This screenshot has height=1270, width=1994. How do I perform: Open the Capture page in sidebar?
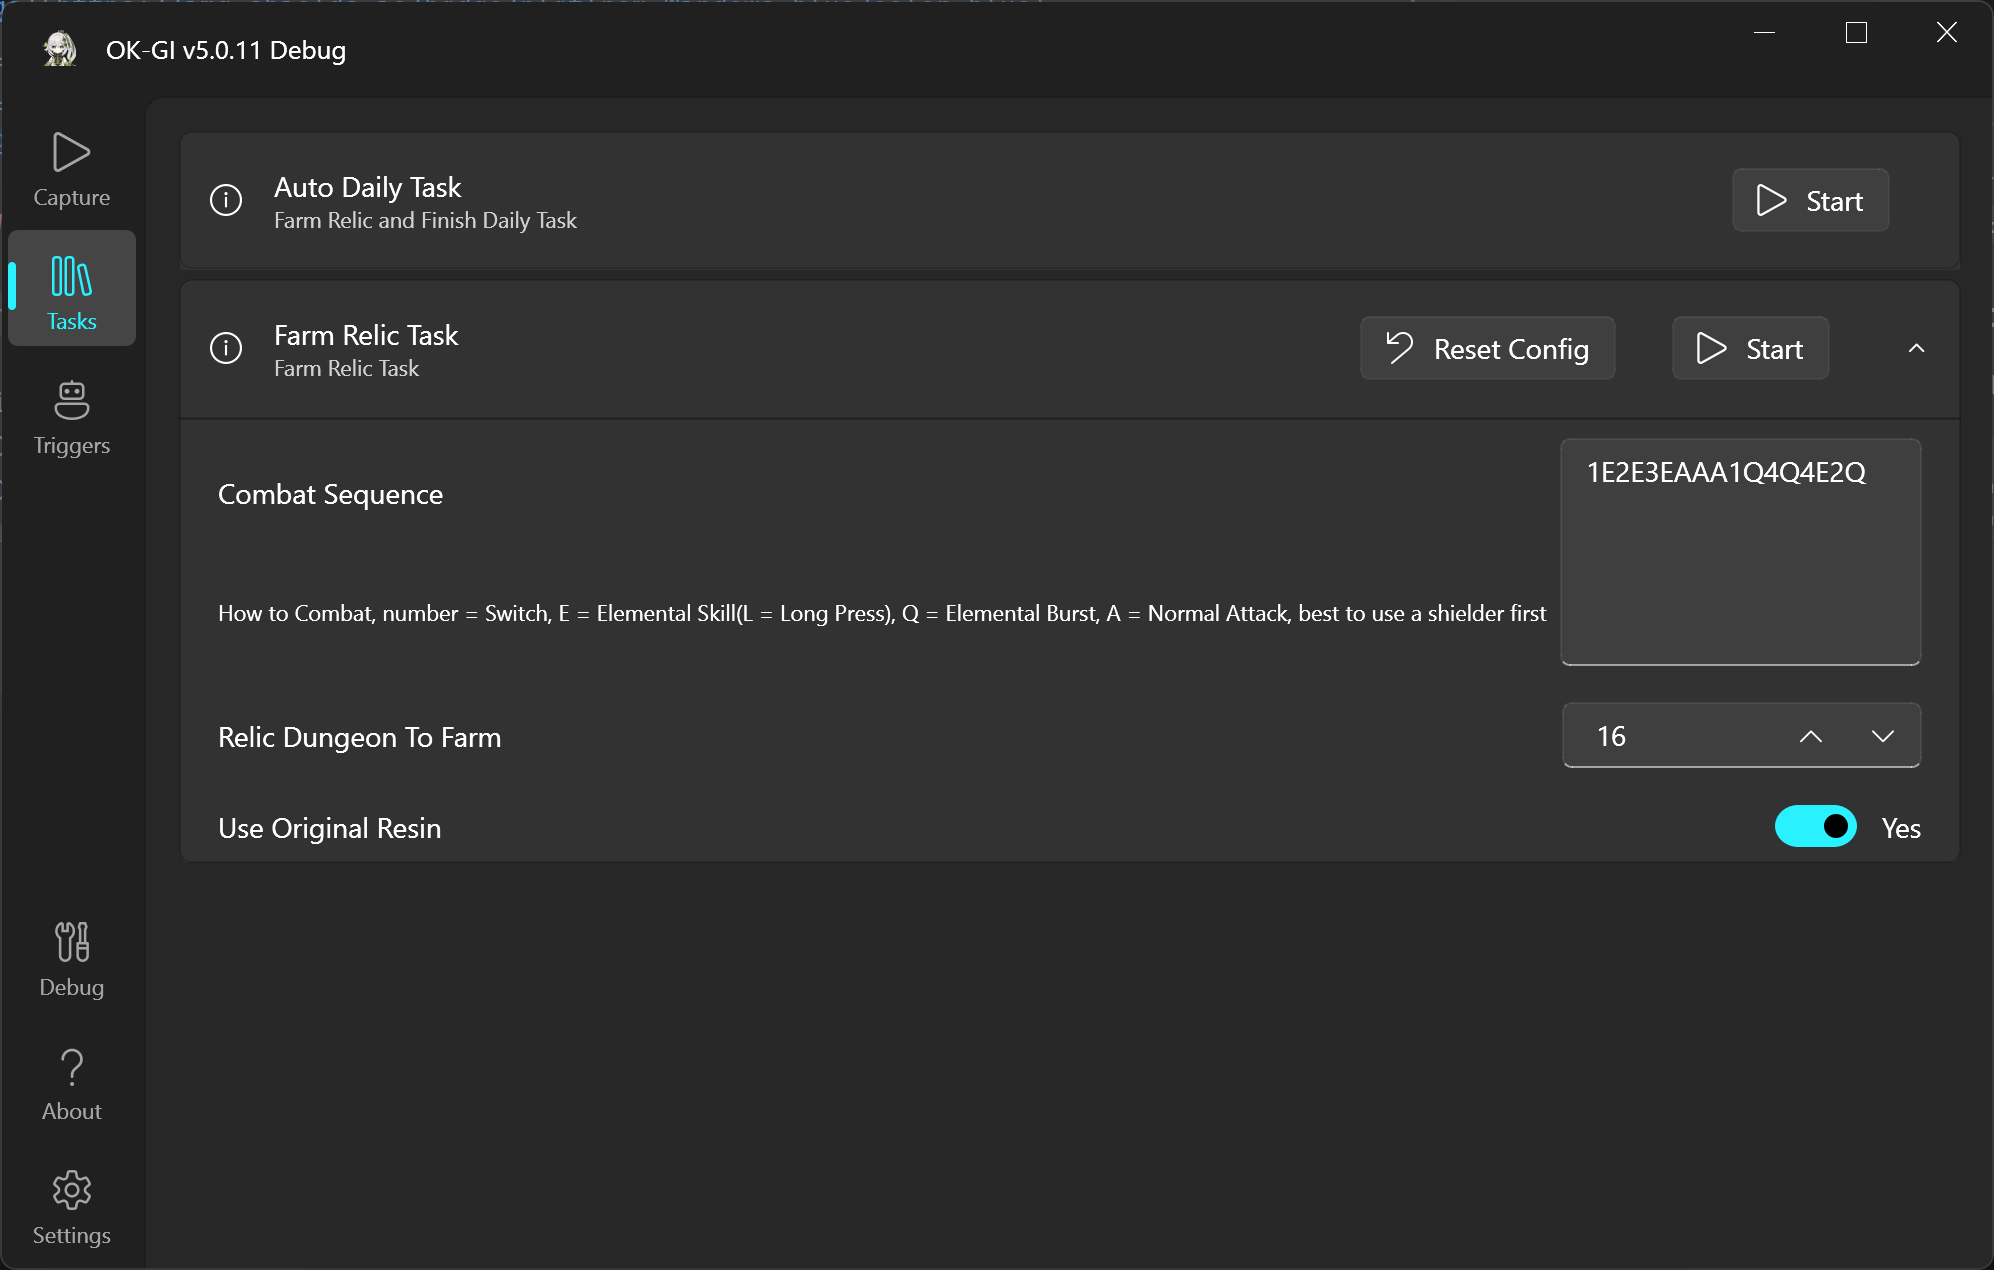tap(71, 169)
